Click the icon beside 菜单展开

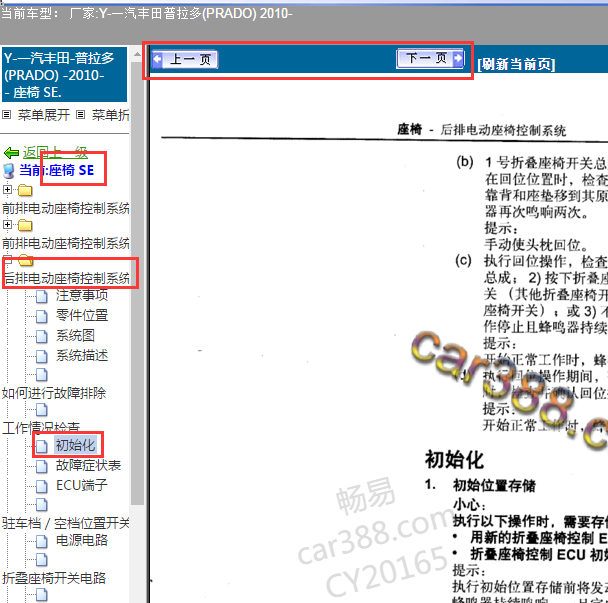[7, 114]
